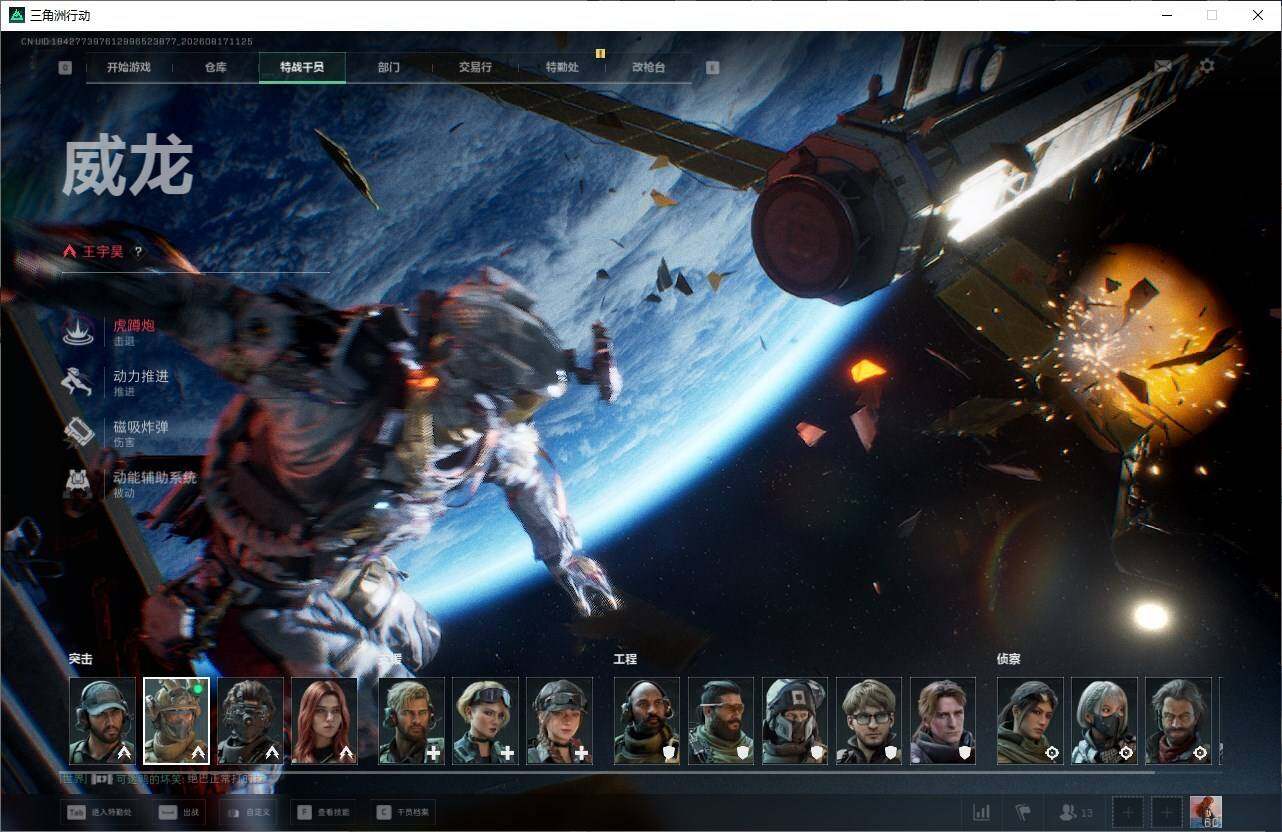This screenshot has width=1282, height=832.
Task: Select the bald engineer with red headset
Action: (x=647, y=721)
